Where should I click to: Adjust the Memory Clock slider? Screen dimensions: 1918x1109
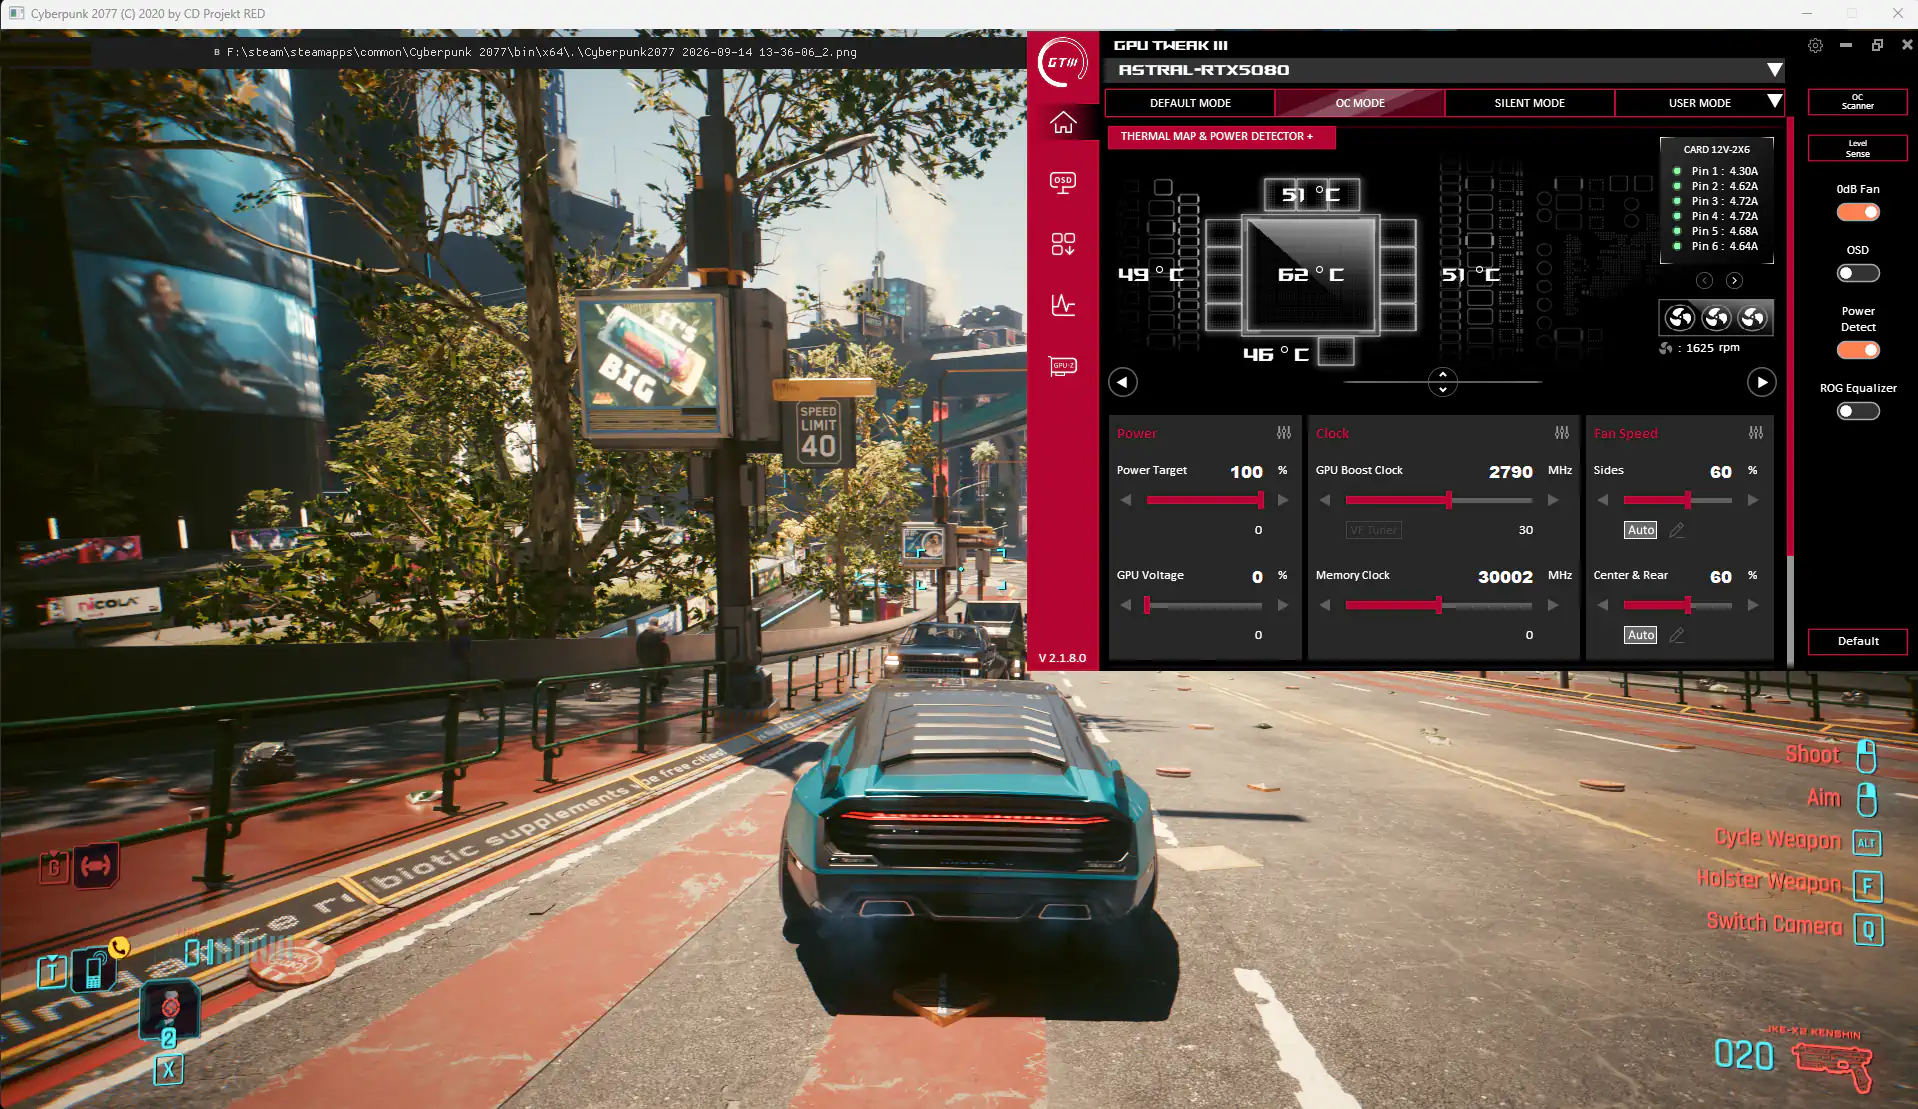1439,605
